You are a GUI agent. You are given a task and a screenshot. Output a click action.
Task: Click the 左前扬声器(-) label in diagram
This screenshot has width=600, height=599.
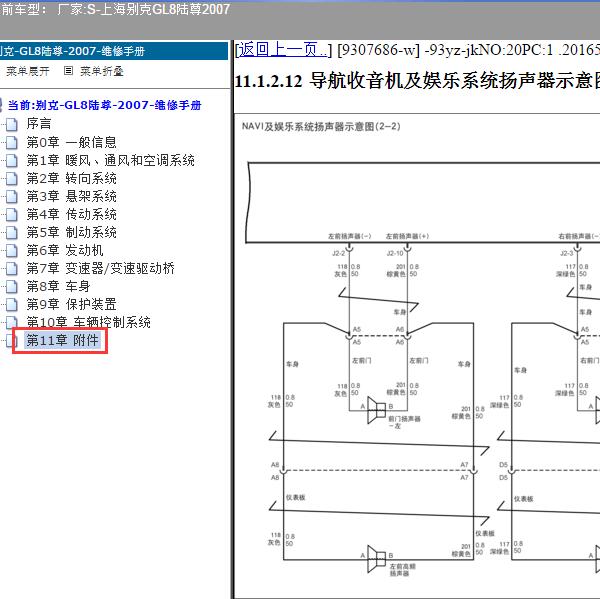pos(350,236)
